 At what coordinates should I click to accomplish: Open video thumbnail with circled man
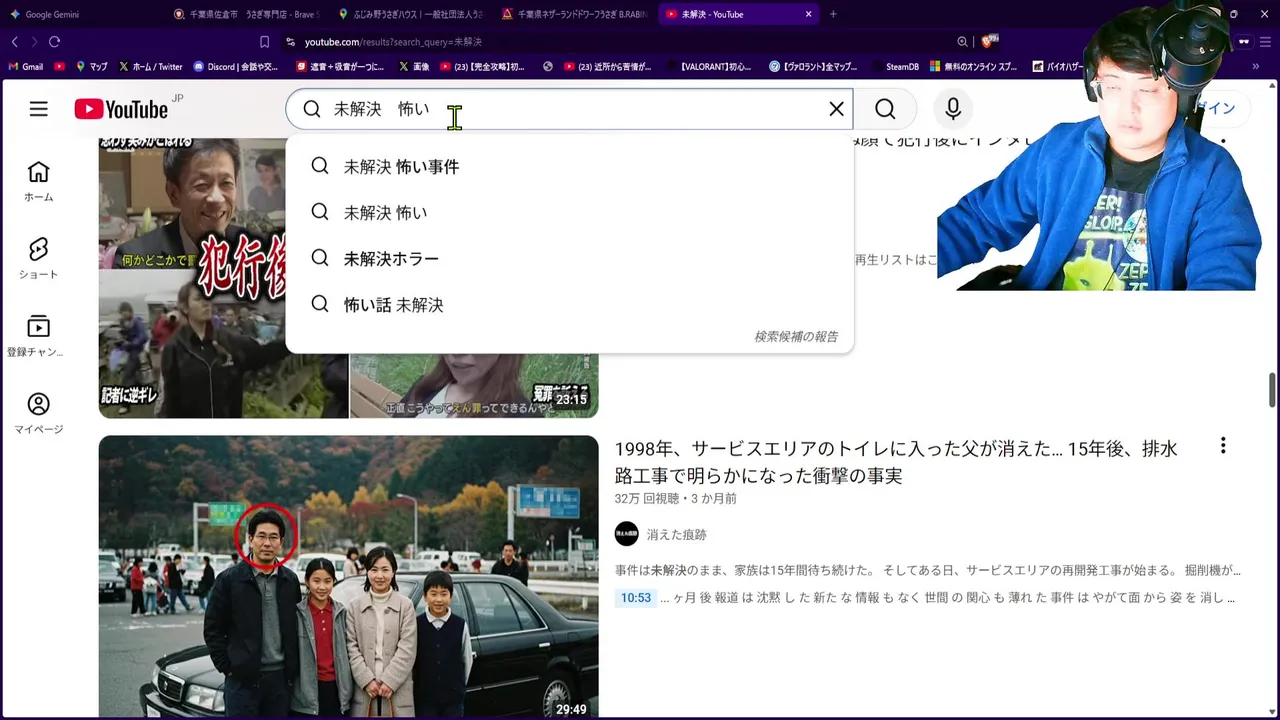click(348, 577)
